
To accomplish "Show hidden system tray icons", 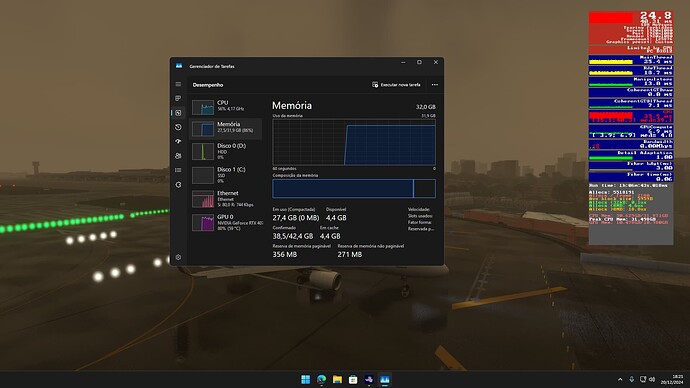I will [620, 379].
